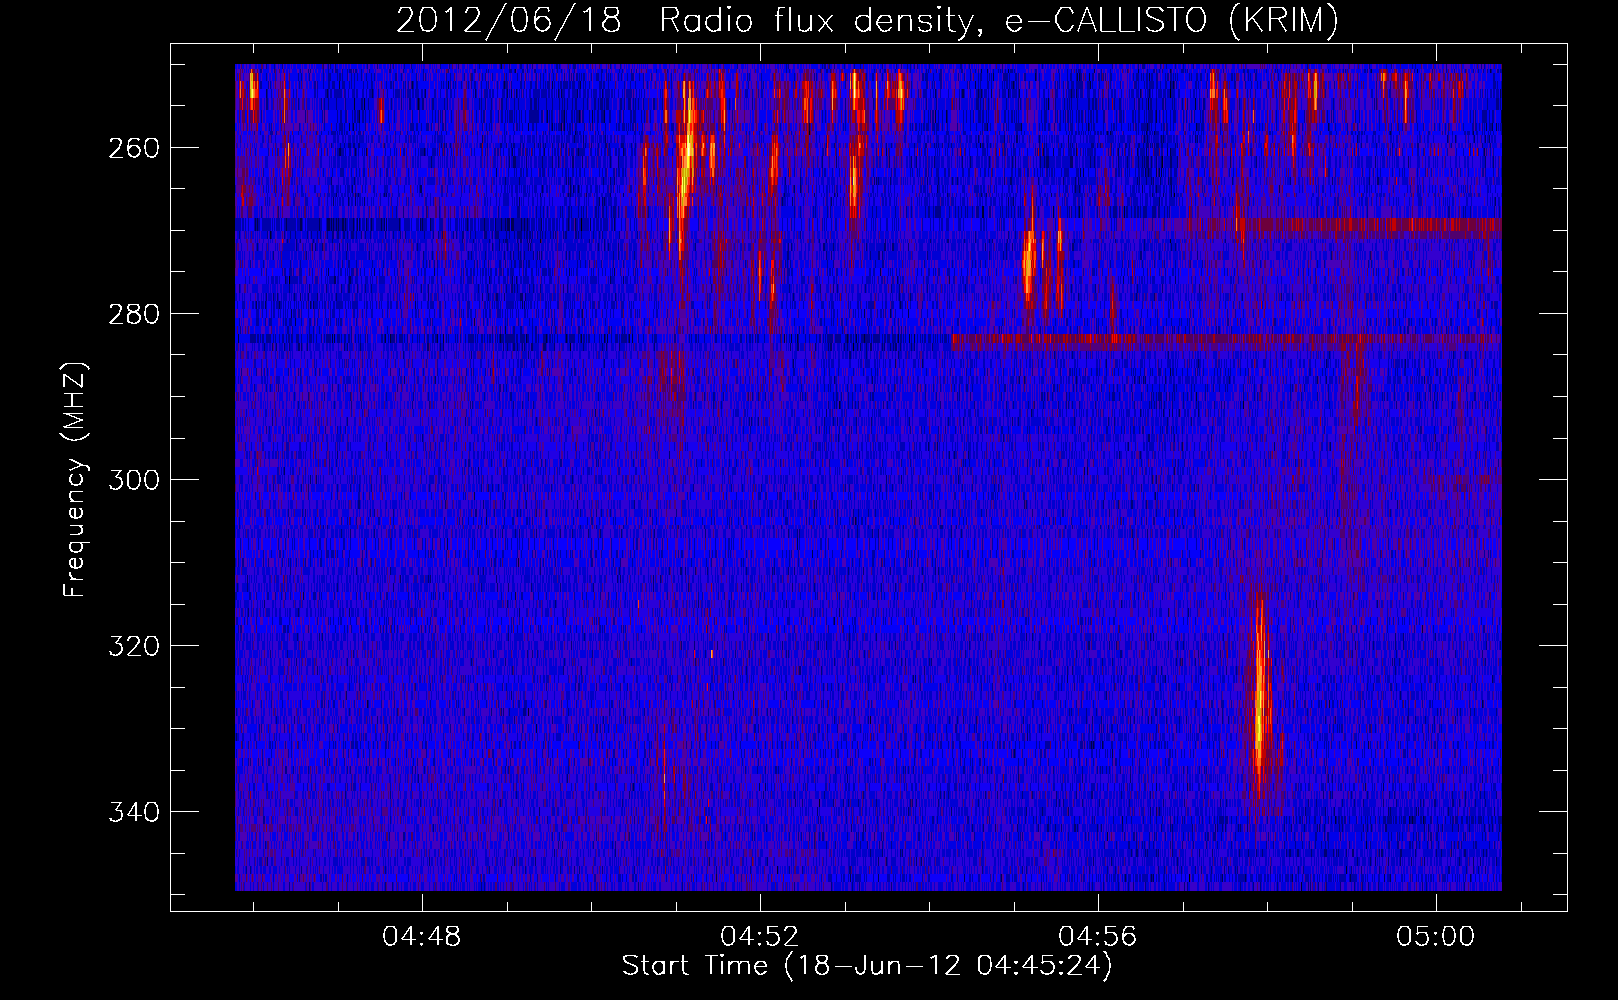Click the 04:56 time tick label
This screenshot has width=1618, height=1000.
(1098, 936)
